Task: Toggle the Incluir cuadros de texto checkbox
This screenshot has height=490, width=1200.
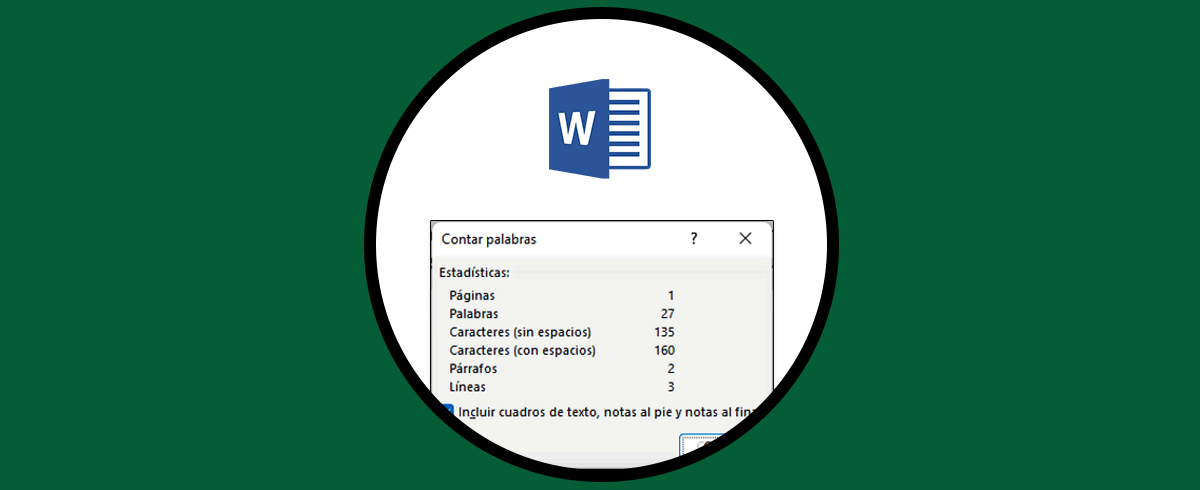Action: coord(448,411)
